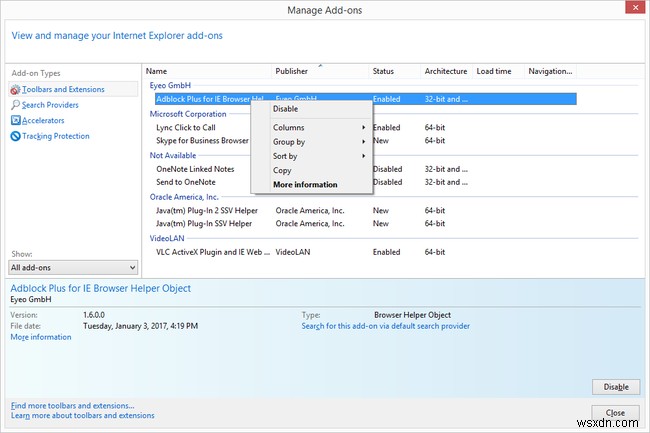Choose More information in context menu
The image size is (650, 433).
tap(312, 185)
